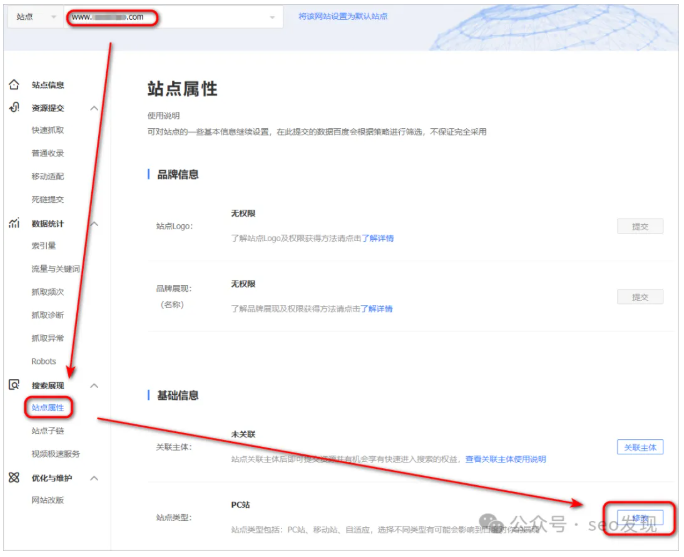Click the 数据统计 section label
Screen dimensions: 684x557
point(48,224)
